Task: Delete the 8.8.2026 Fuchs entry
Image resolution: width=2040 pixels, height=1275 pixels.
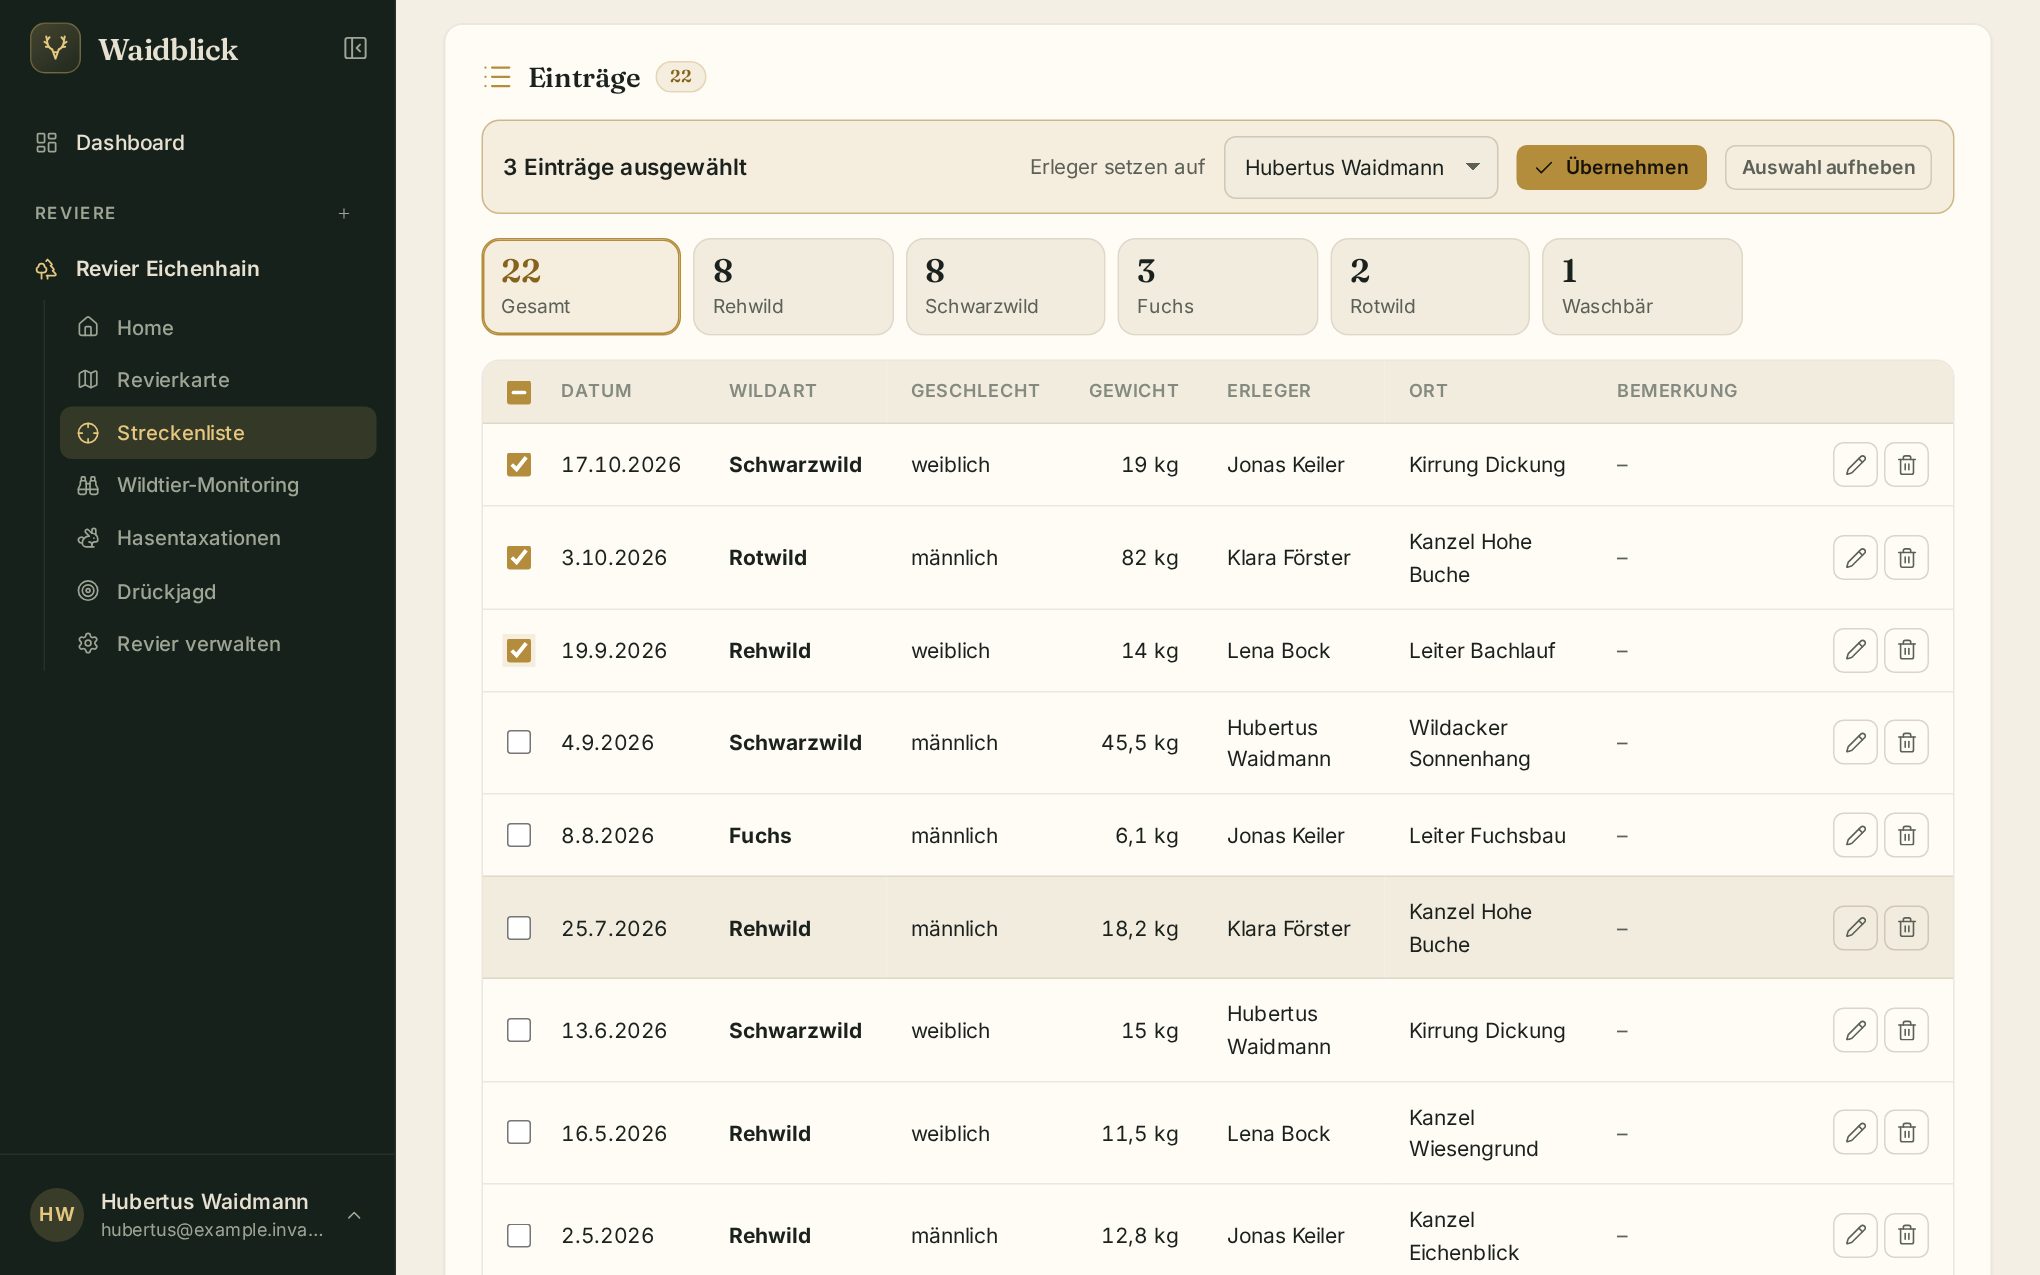Action: pyautogui.click(x=1906, y=835)
